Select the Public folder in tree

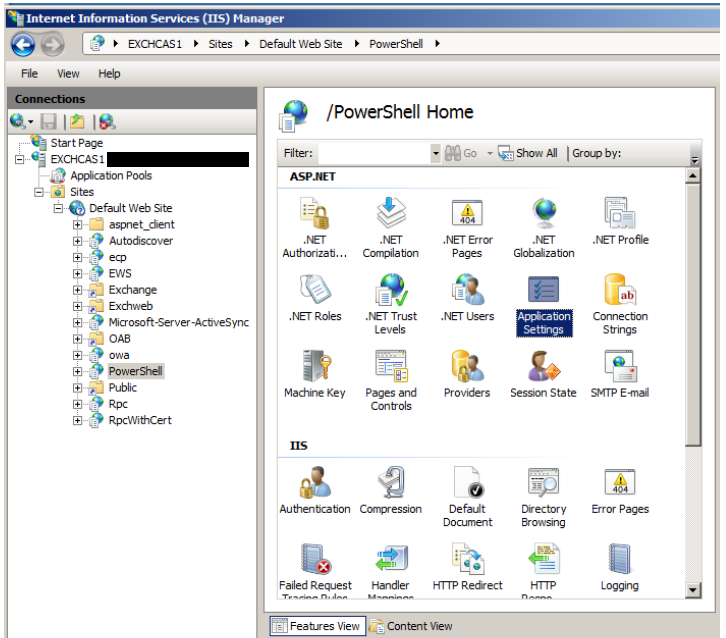pos(123,388)
